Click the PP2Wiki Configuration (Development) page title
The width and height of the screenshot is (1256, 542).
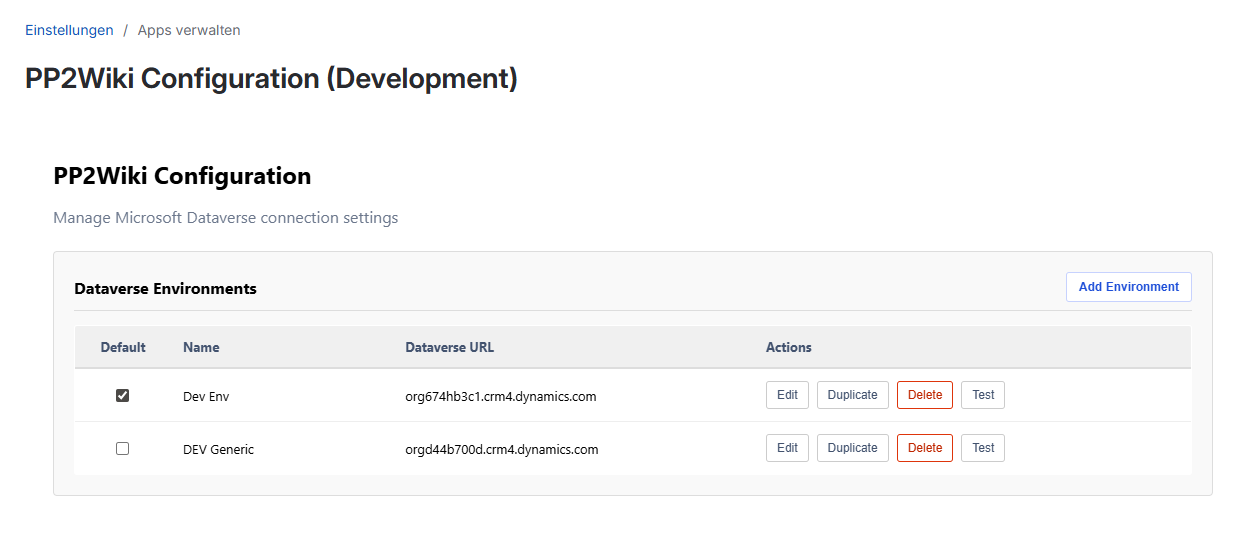(271, 79)
